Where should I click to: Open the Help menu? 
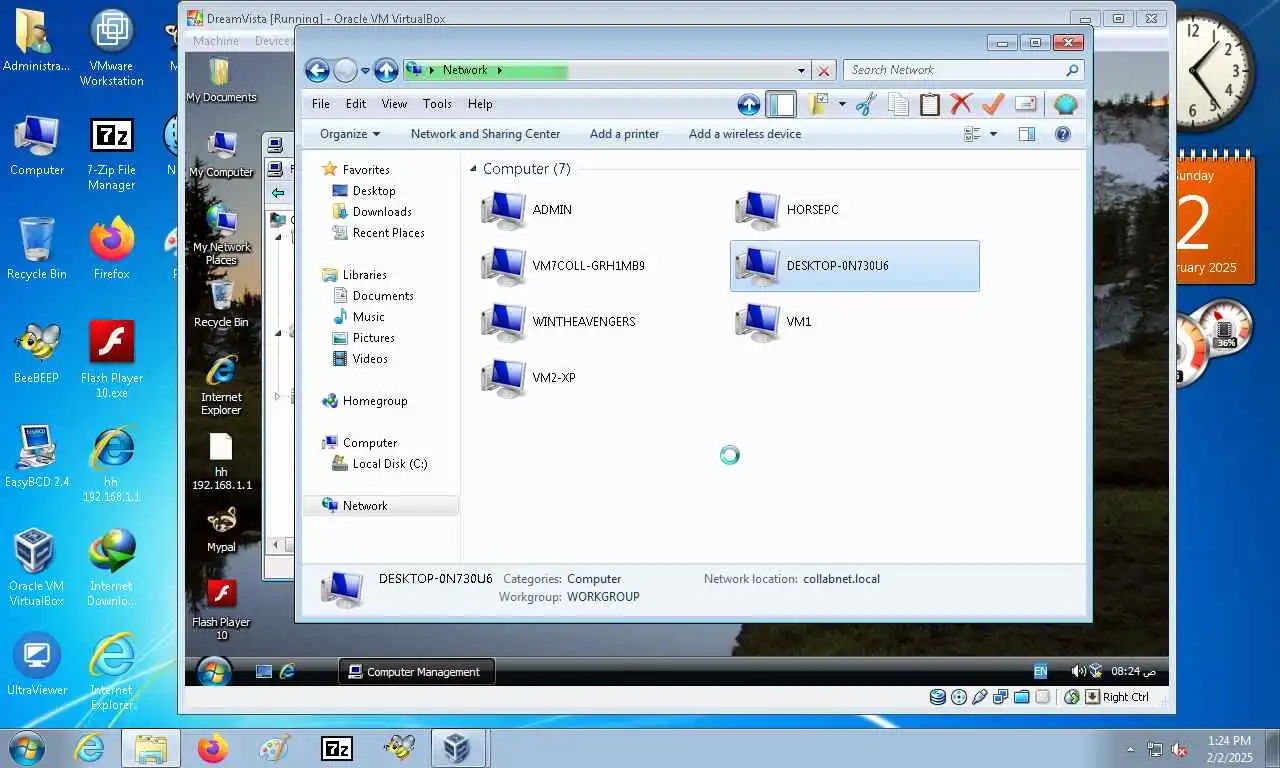coord(480,104)
